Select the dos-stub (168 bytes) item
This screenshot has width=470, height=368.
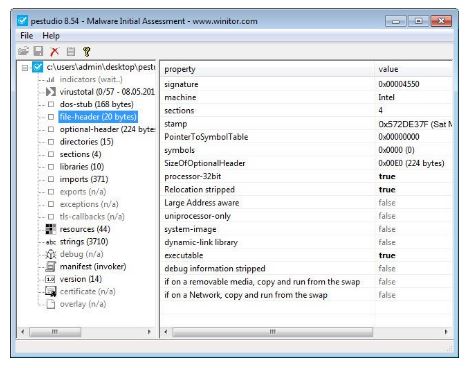(x=96, y=104)
